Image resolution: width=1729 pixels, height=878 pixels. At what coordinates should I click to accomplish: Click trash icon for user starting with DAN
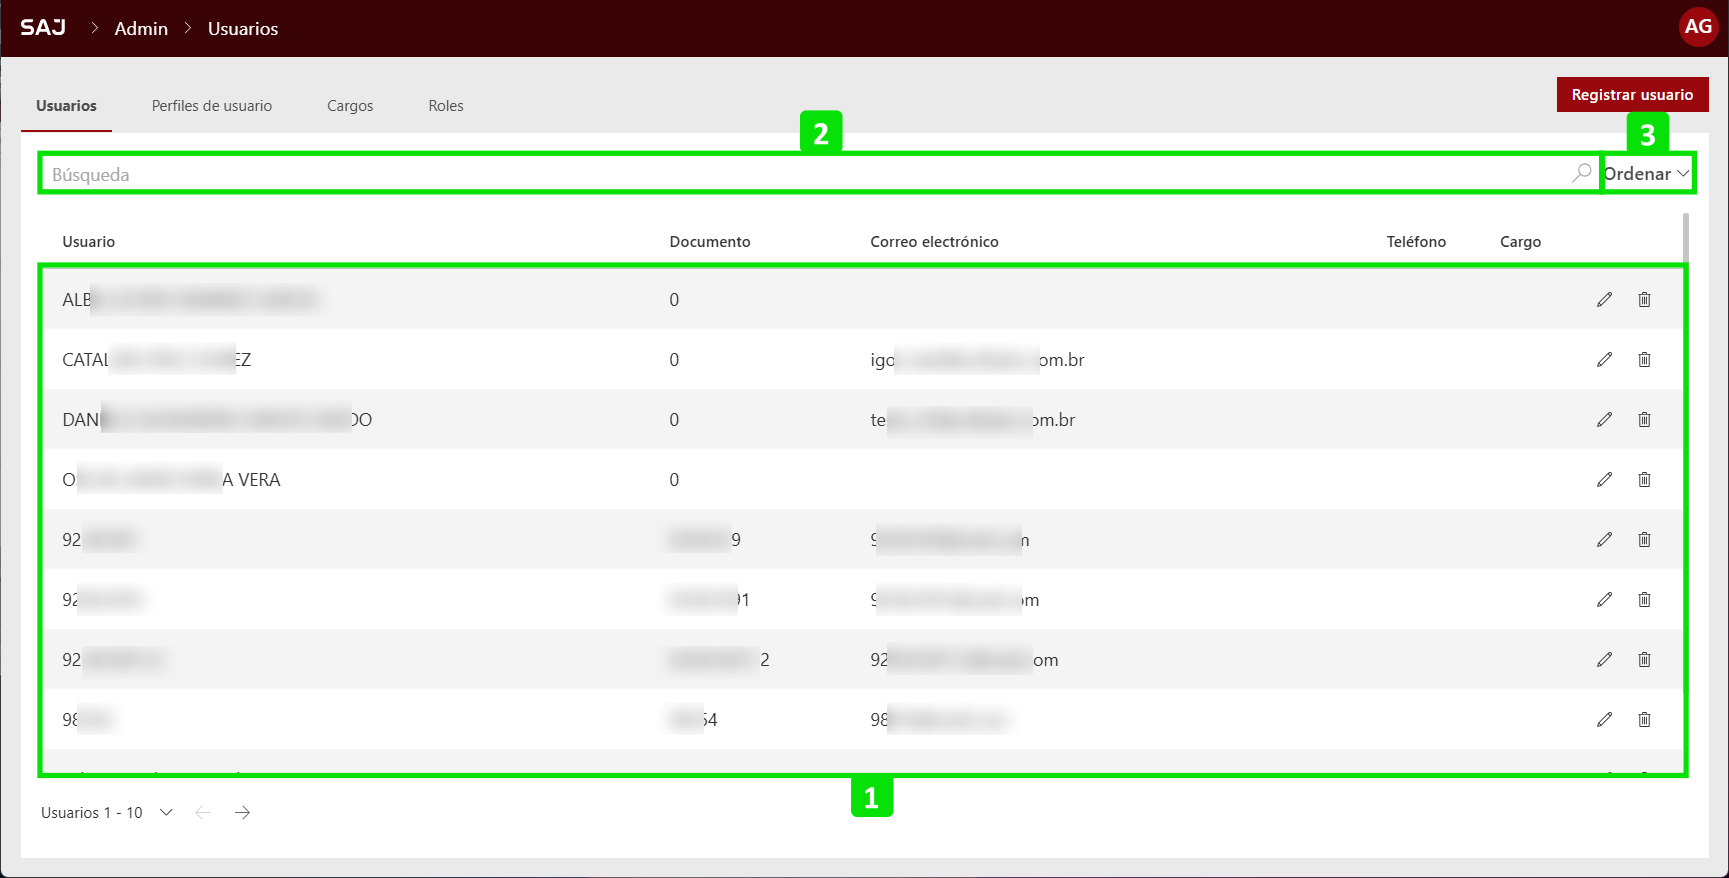click(x=1644, y=420)
